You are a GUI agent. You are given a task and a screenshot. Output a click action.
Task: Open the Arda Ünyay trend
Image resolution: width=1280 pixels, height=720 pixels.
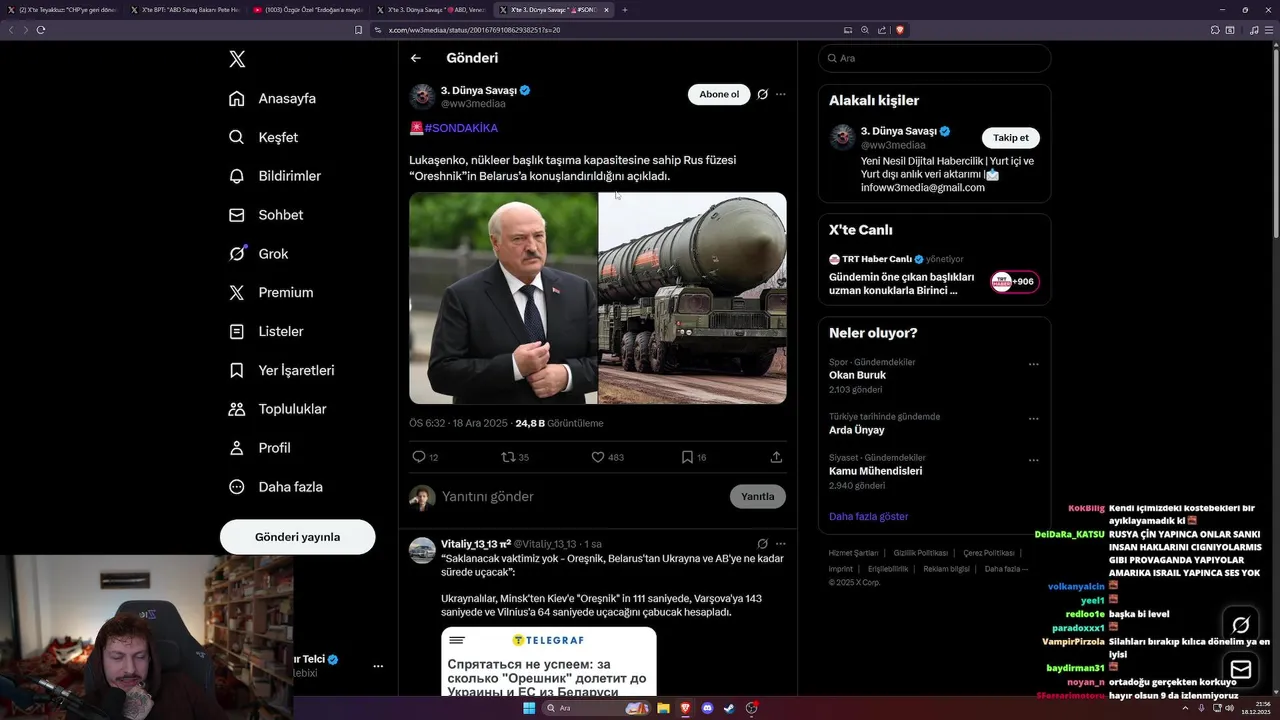pyautogui.click(x=857, y=430)
